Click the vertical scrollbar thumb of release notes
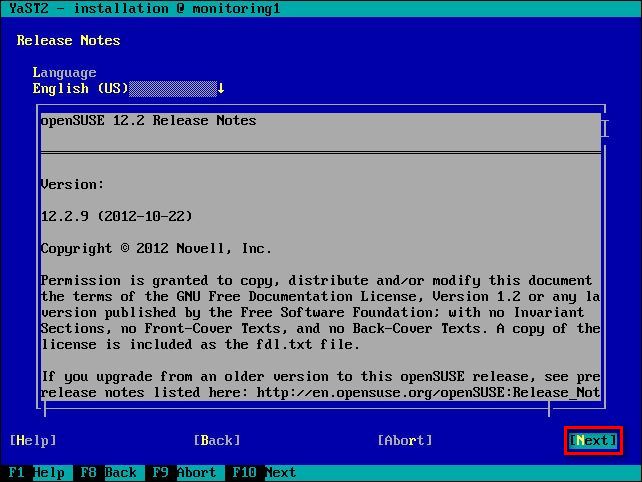This screenshot has height=482, width=642. click(x=605, y=129)
